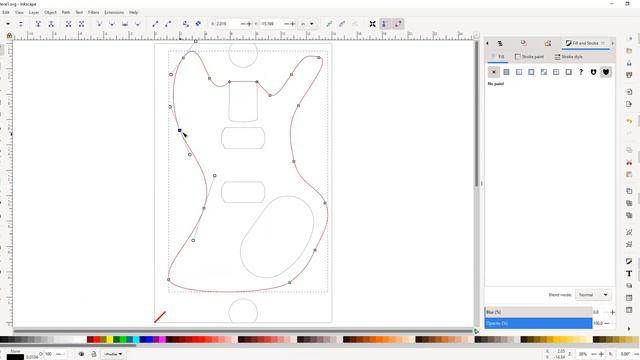
Task: Open units dropdown in node toolbar
Action: (x=307, y=24)
